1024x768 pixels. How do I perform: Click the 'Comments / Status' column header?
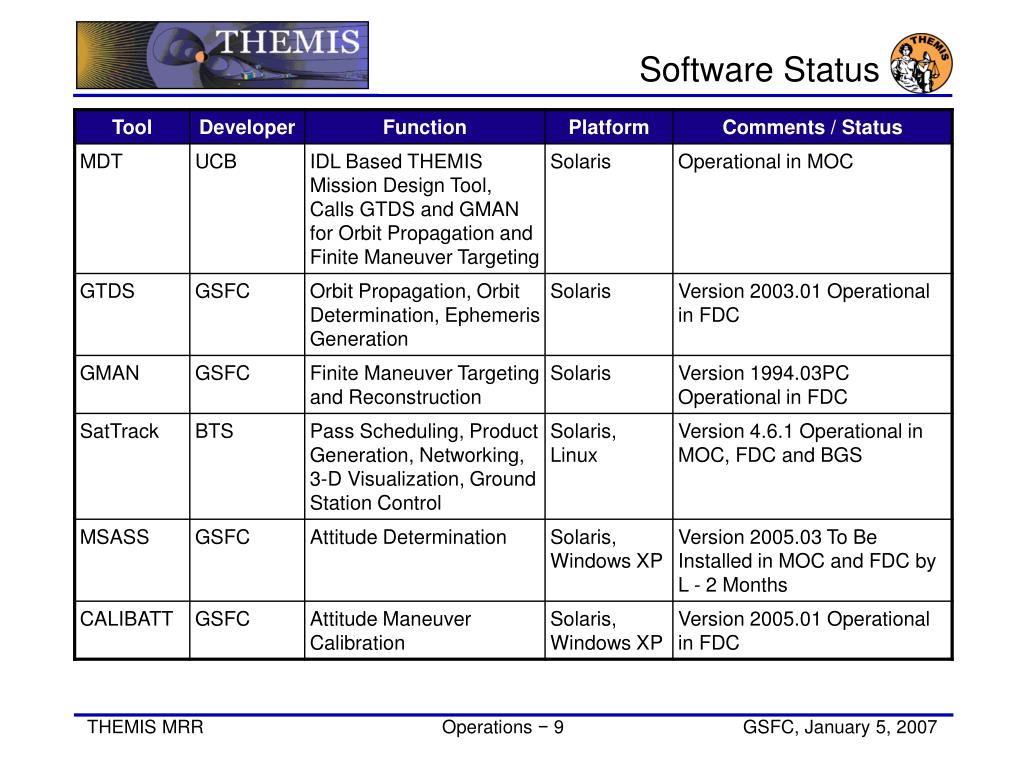click(812, 127)
